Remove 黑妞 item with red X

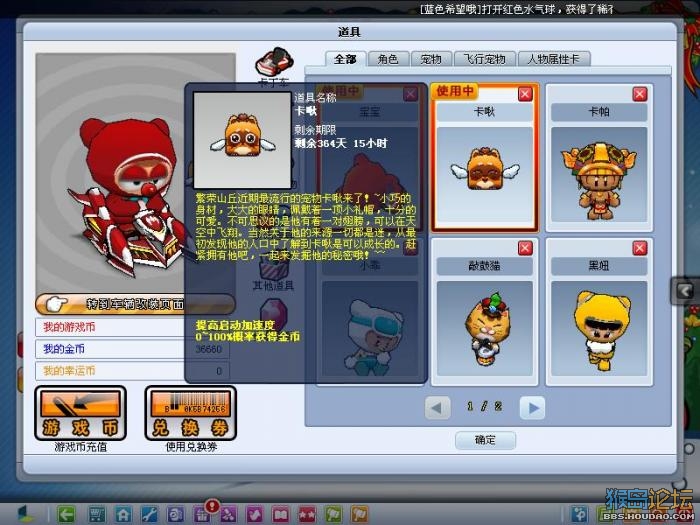point(640,248)
